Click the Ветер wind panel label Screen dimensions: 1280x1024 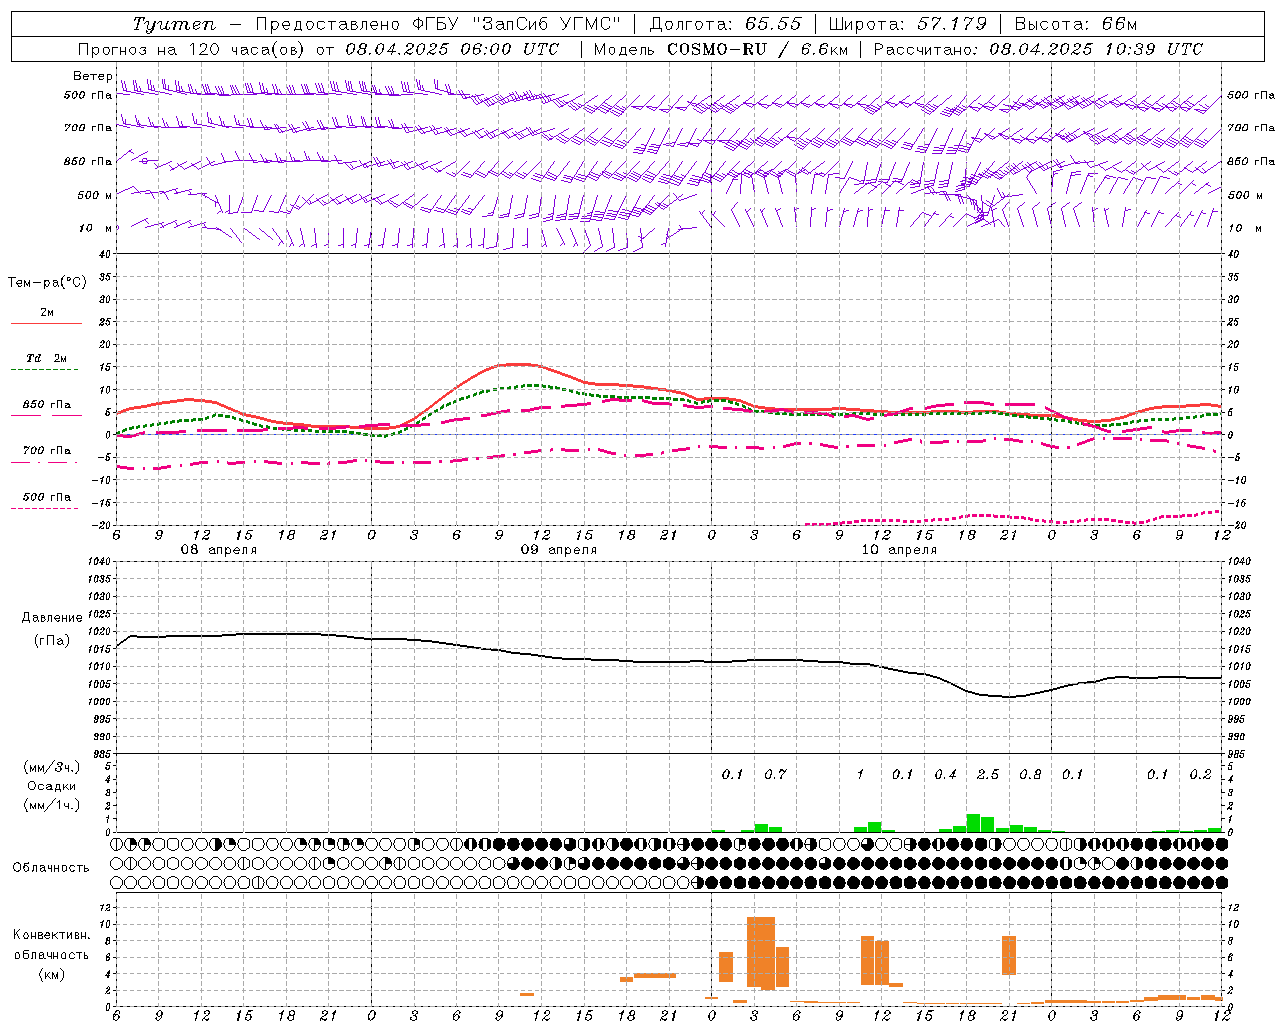(93, 76)
